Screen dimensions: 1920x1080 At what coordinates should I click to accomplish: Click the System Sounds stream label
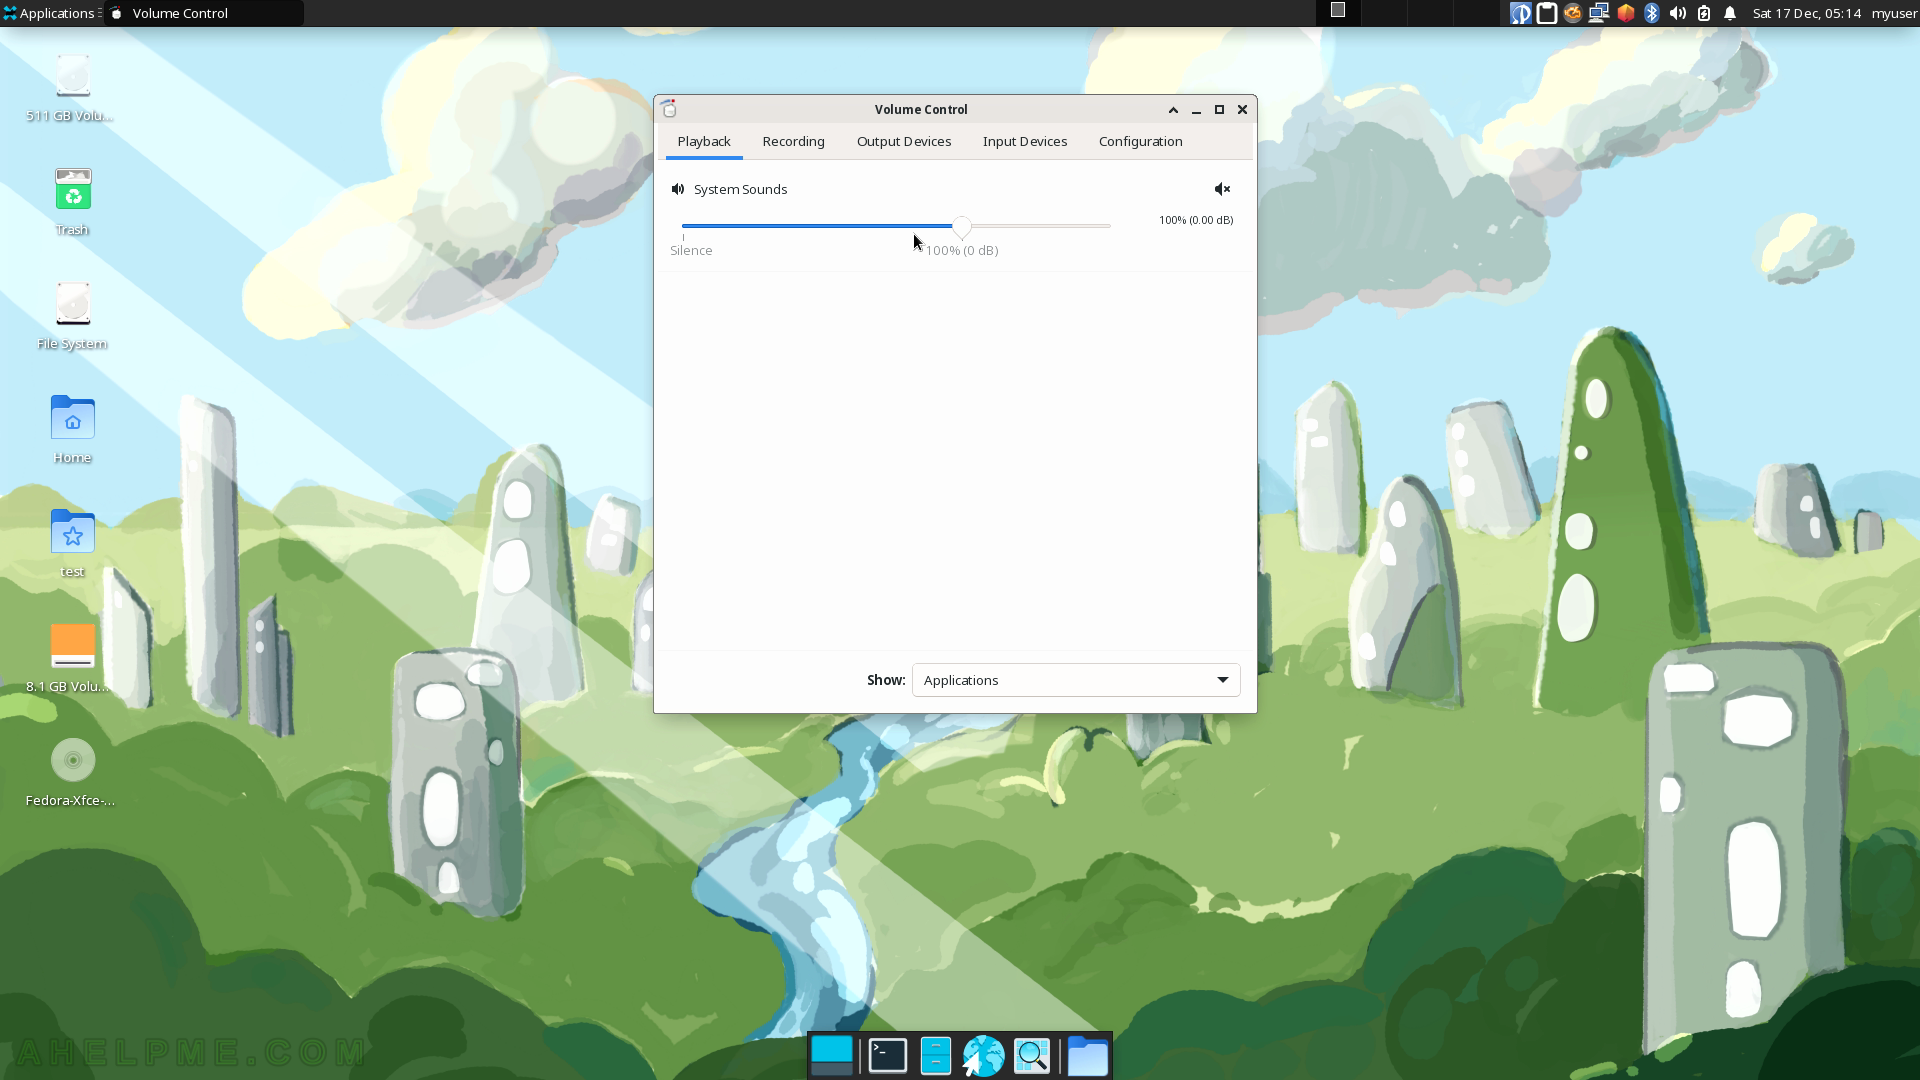(740, 189)
